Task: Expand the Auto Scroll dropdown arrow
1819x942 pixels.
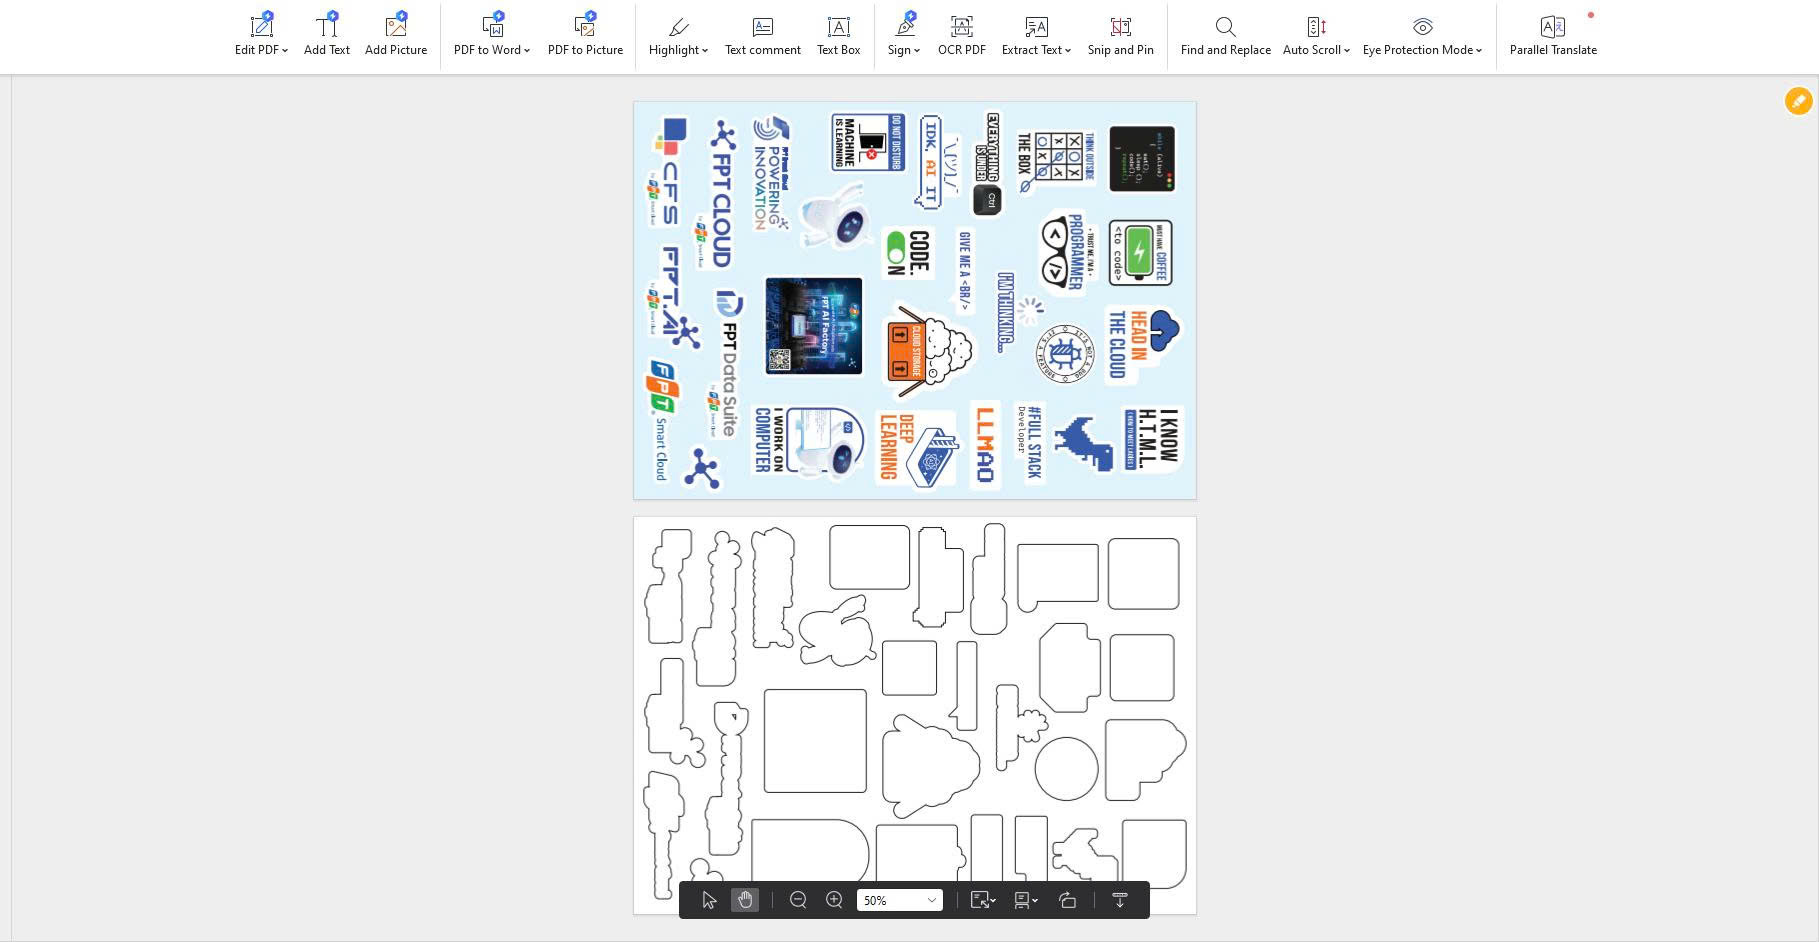Action: [x=1347, y=51]
